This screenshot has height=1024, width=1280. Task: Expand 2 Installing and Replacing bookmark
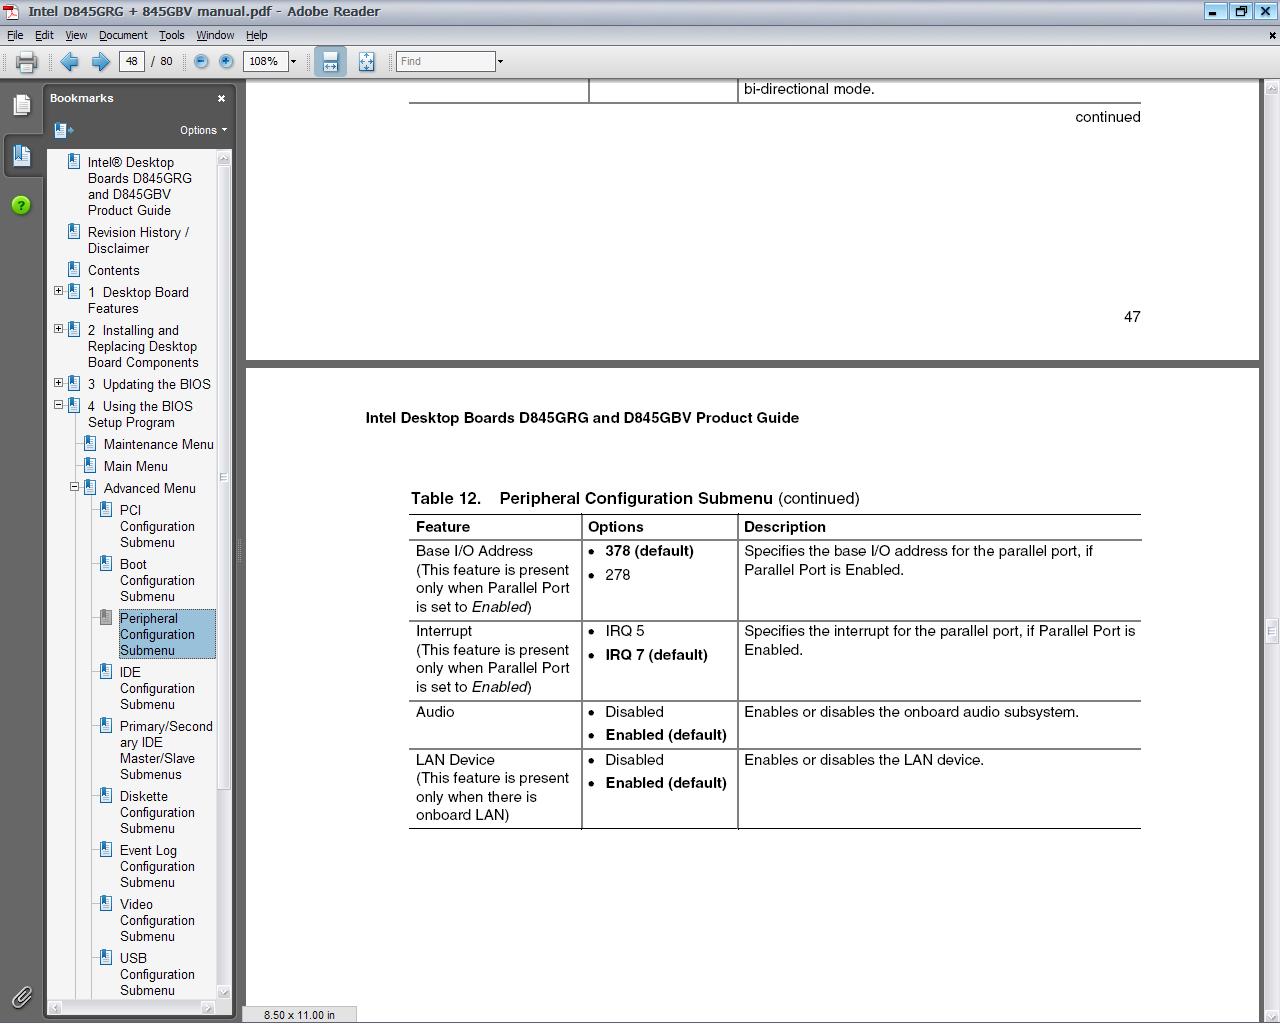58,329
